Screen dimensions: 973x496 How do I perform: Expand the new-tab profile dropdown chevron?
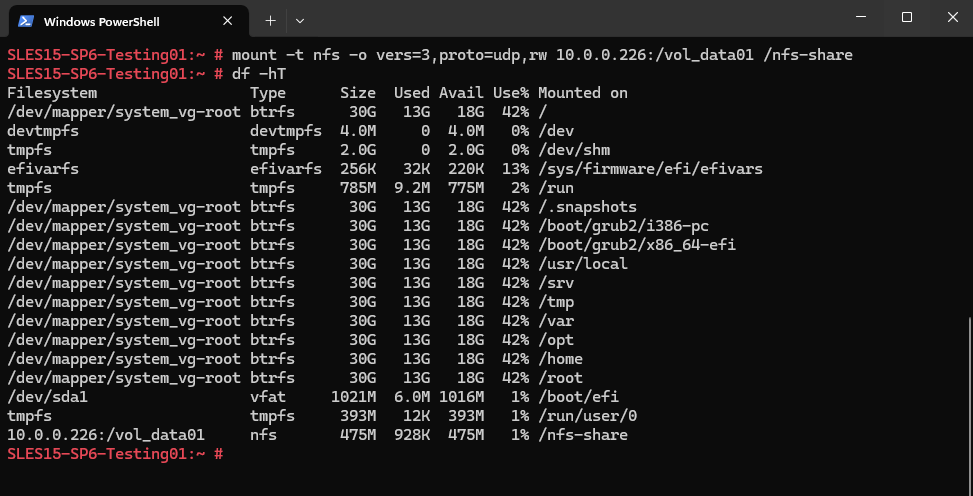coord(300,20)
